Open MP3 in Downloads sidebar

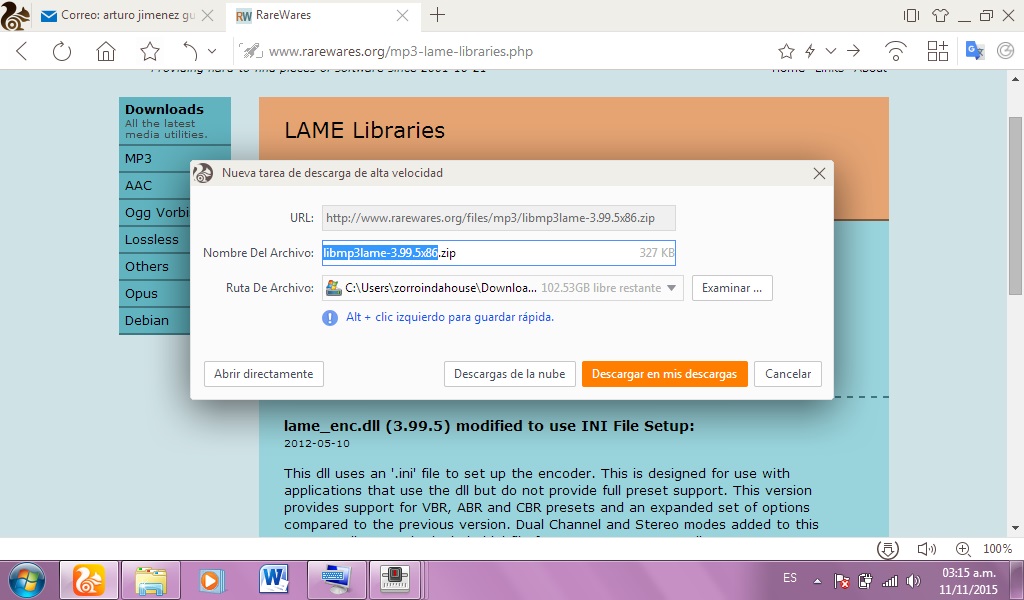click(138, 159)
